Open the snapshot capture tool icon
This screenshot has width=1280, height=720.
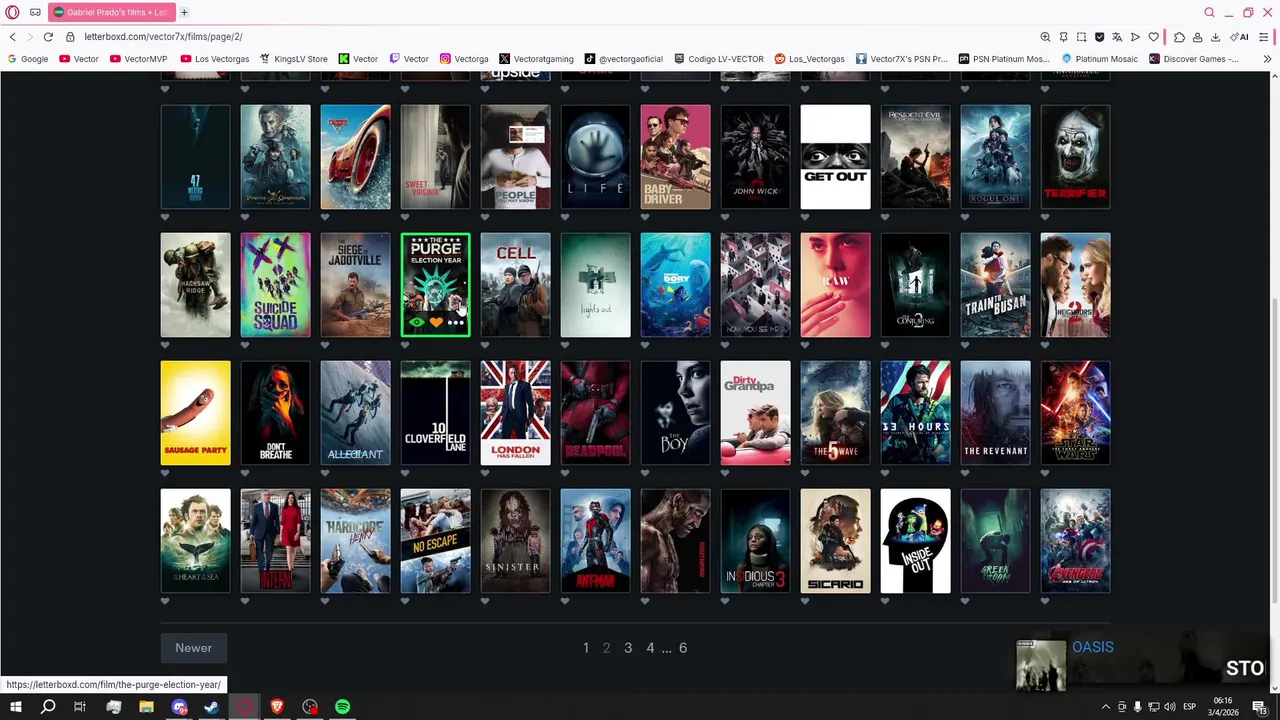[1081, 37]
